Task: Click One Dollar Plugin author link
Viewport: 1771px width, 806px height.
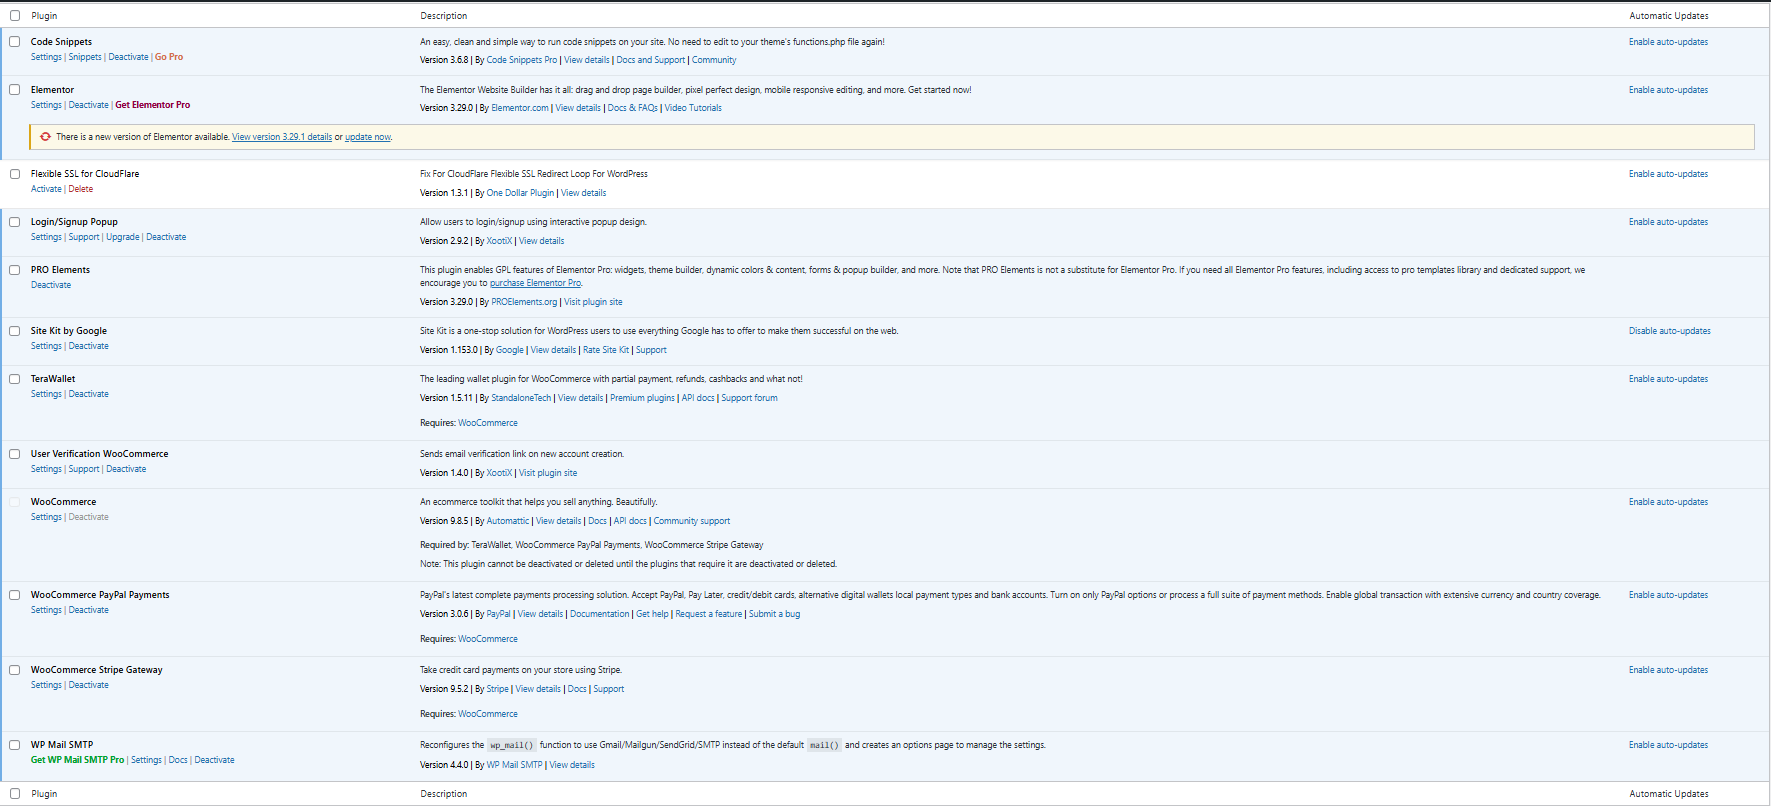Action: 520,193
